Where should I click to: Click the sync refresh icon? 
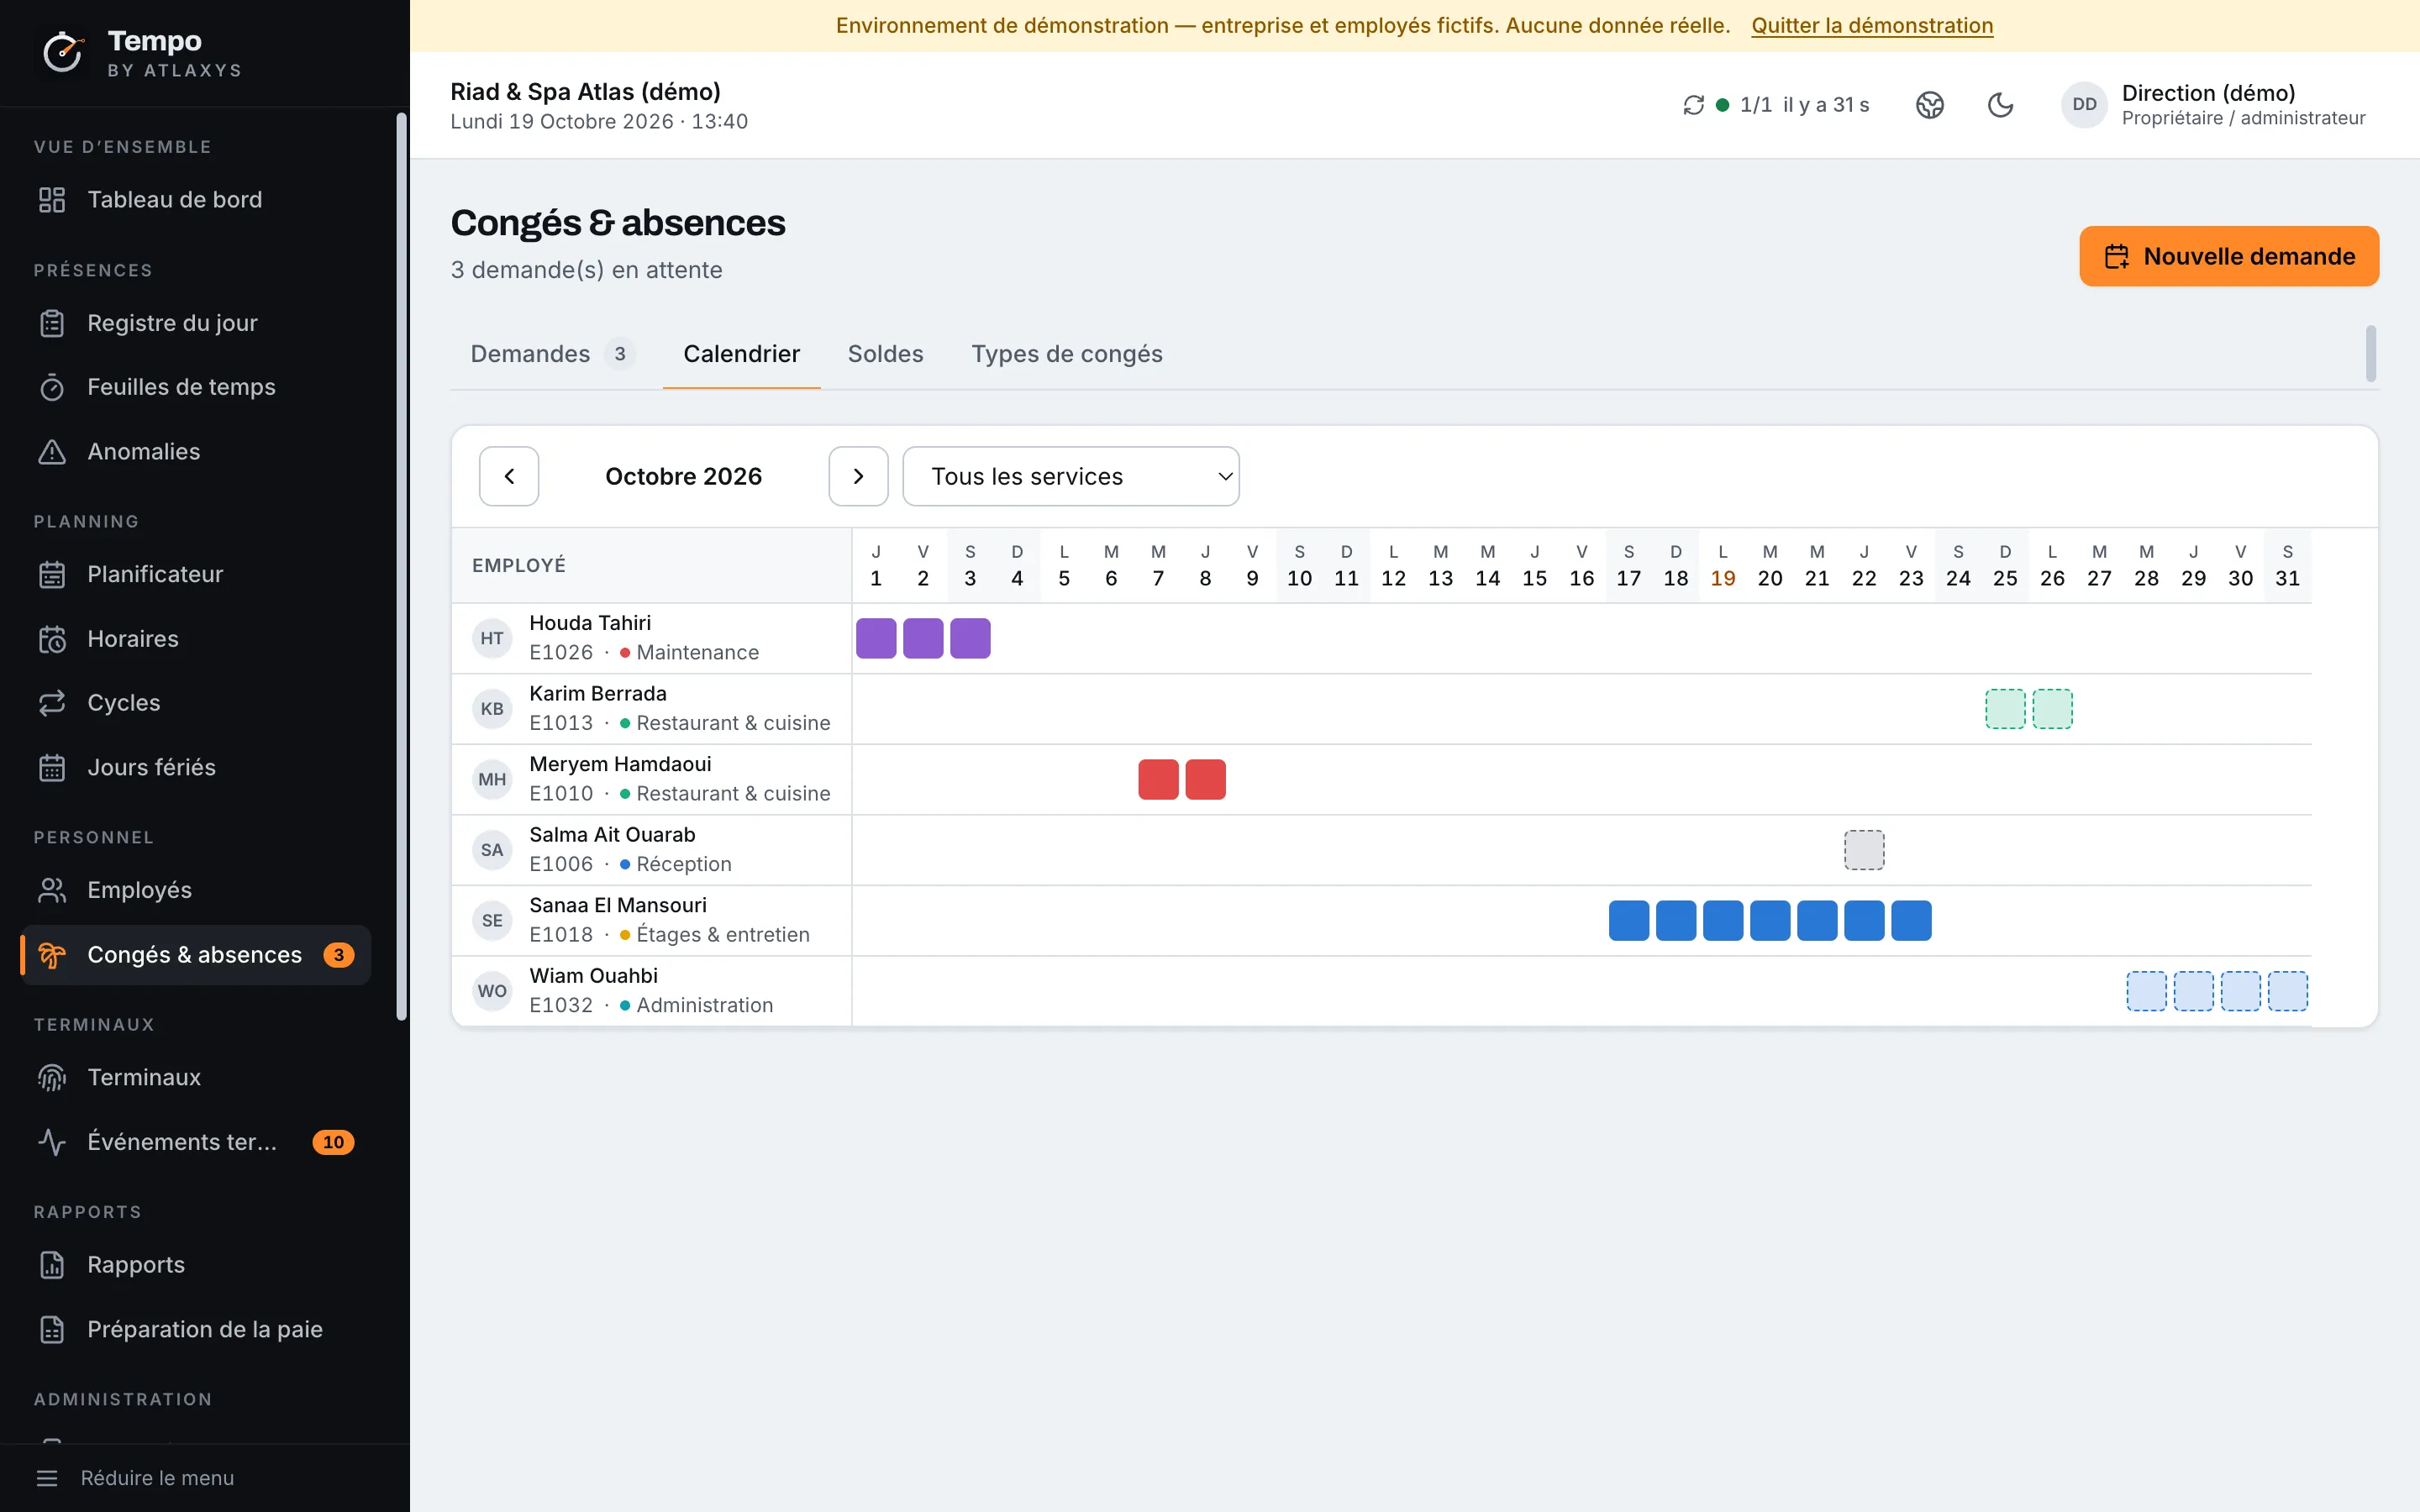[x=1693, y=105]
